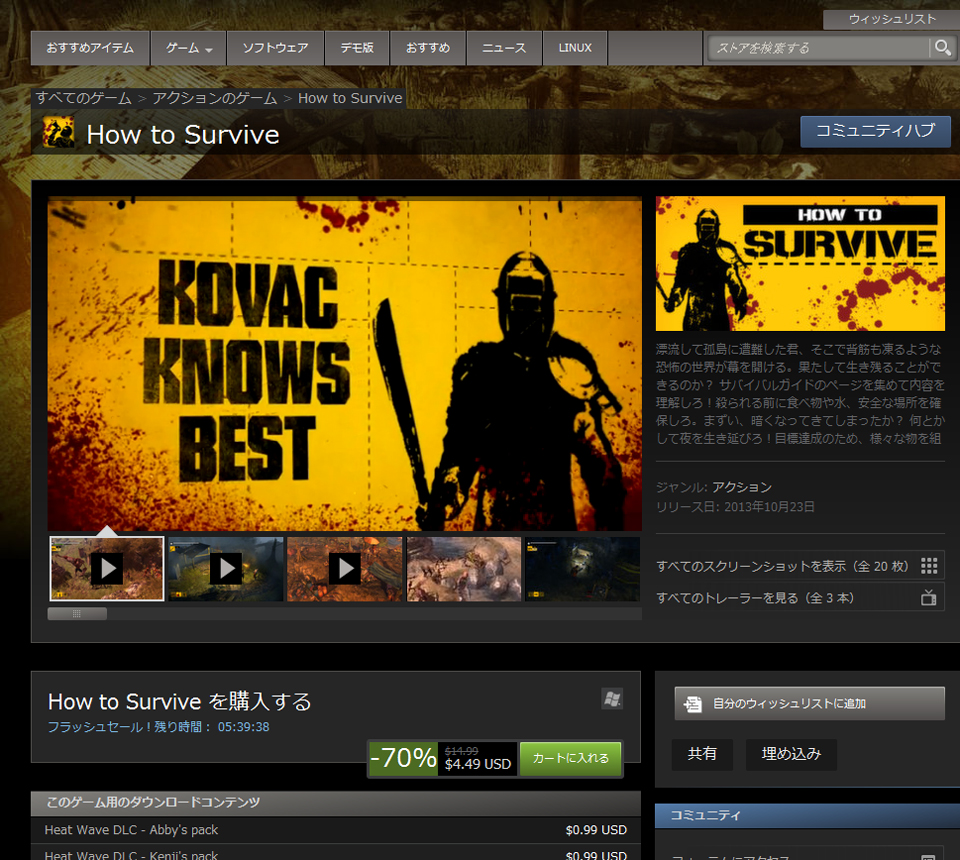This screenshot has height=860, width=960.
Task: Add to wishlist with 自分のウィッシュリストに追加
Action: click(x=809, y=704)
